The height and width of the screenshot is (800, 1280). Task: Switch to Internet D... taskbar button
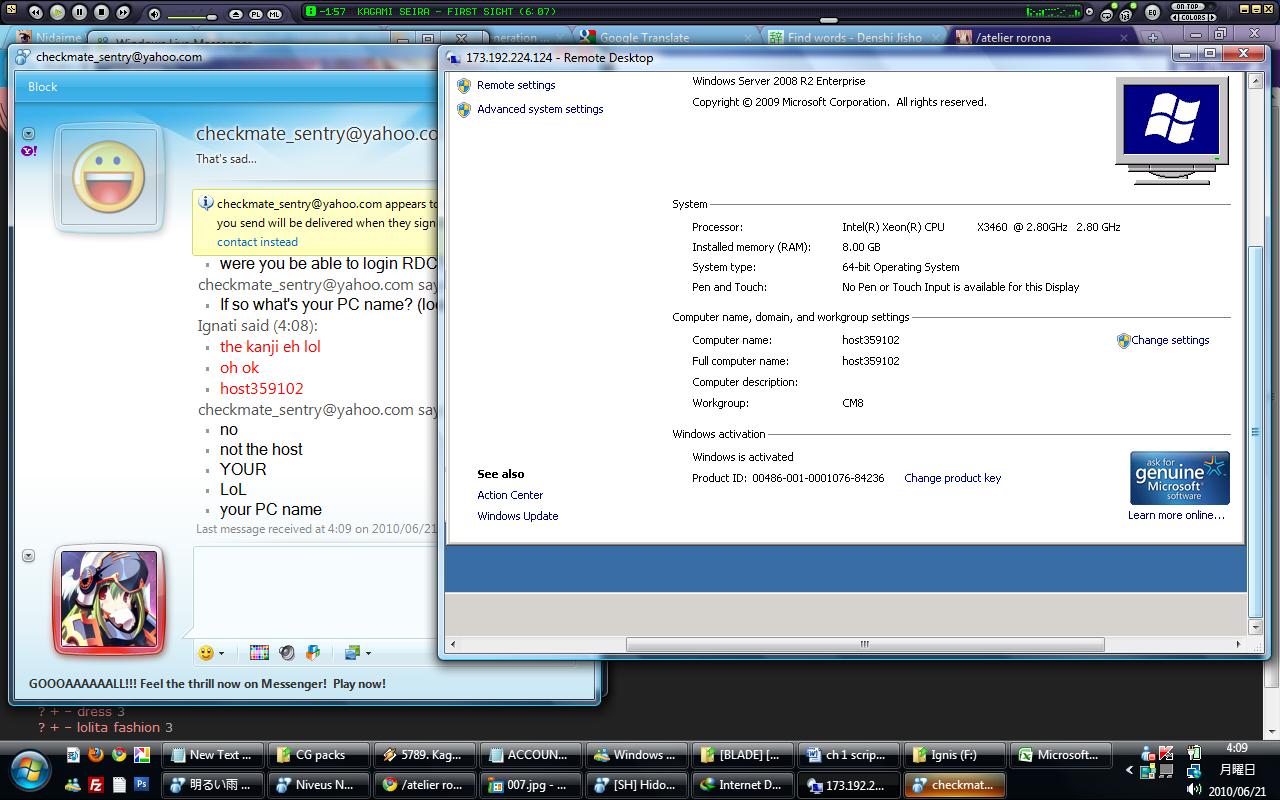pyautogui.click(x=741, y=785)
